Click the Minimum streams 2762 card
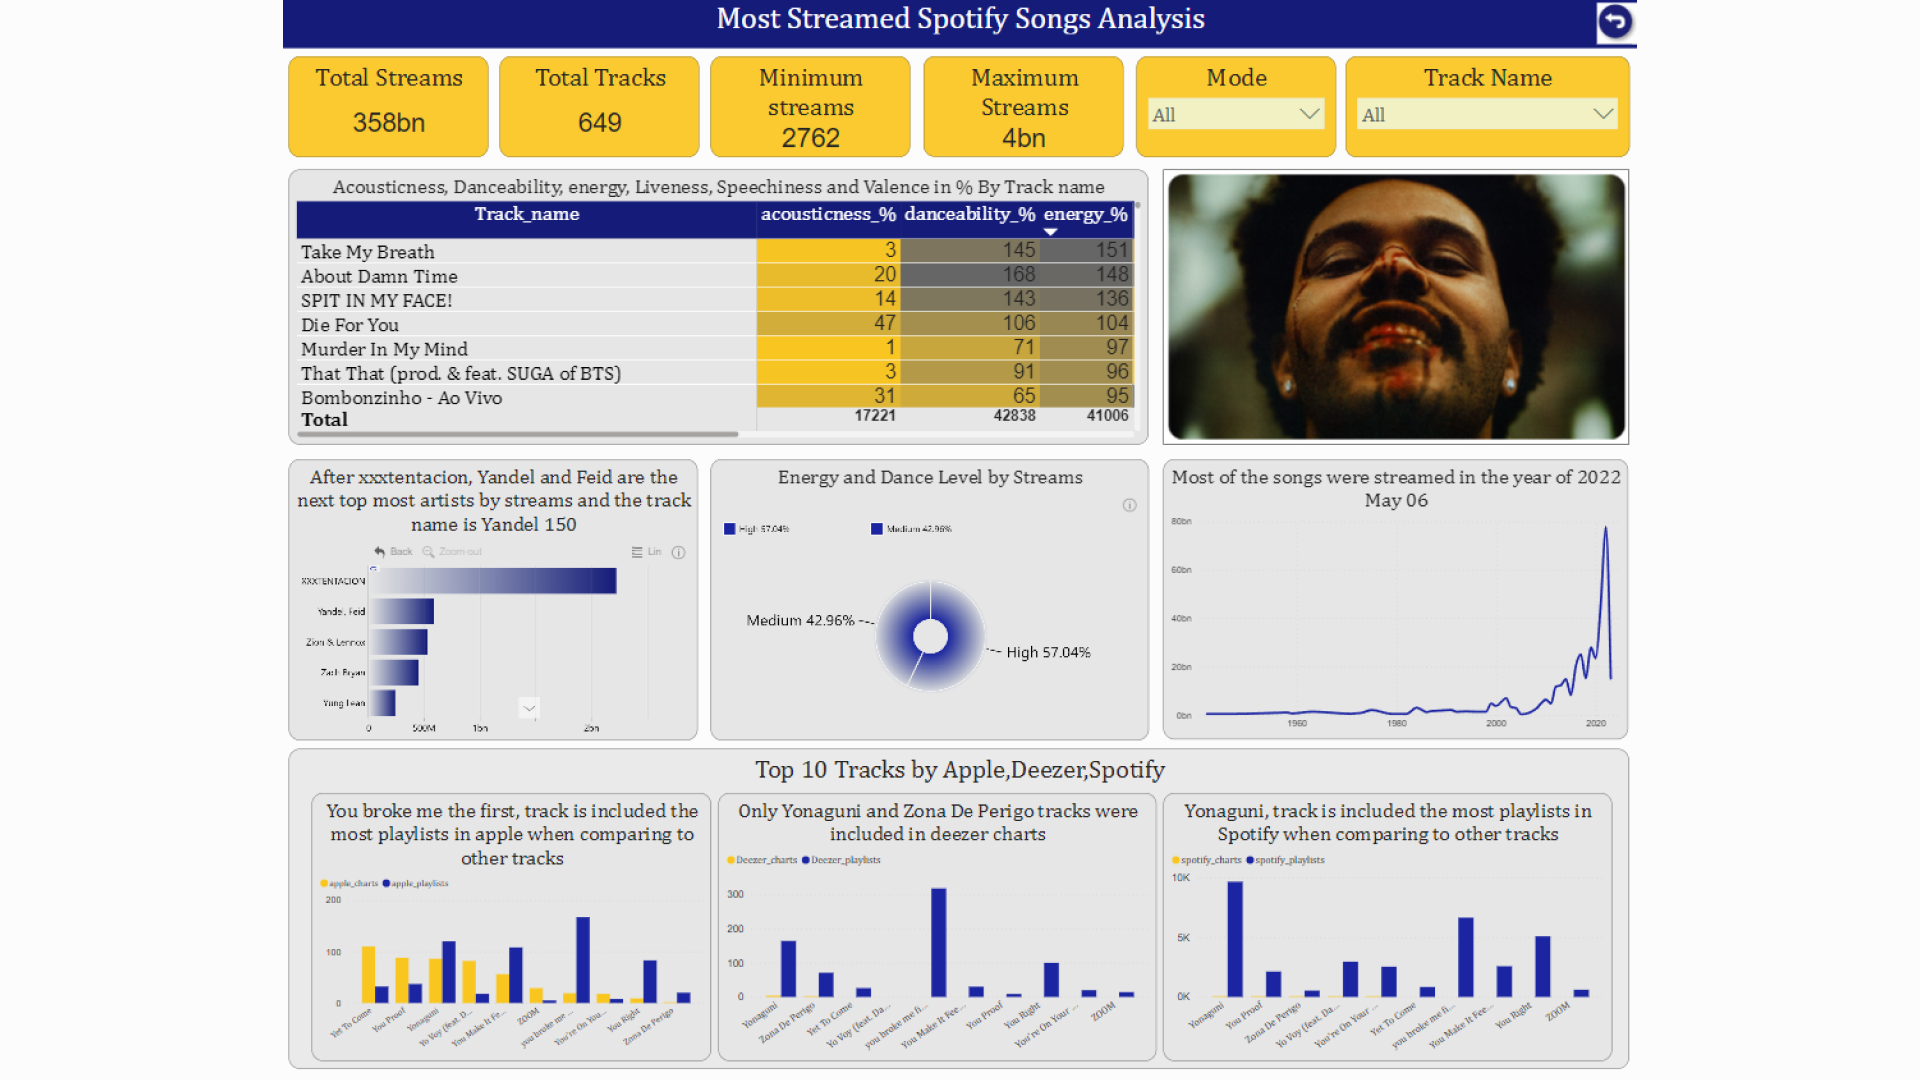Screen dimensions: 1920x1080 (x=810, y=106)
